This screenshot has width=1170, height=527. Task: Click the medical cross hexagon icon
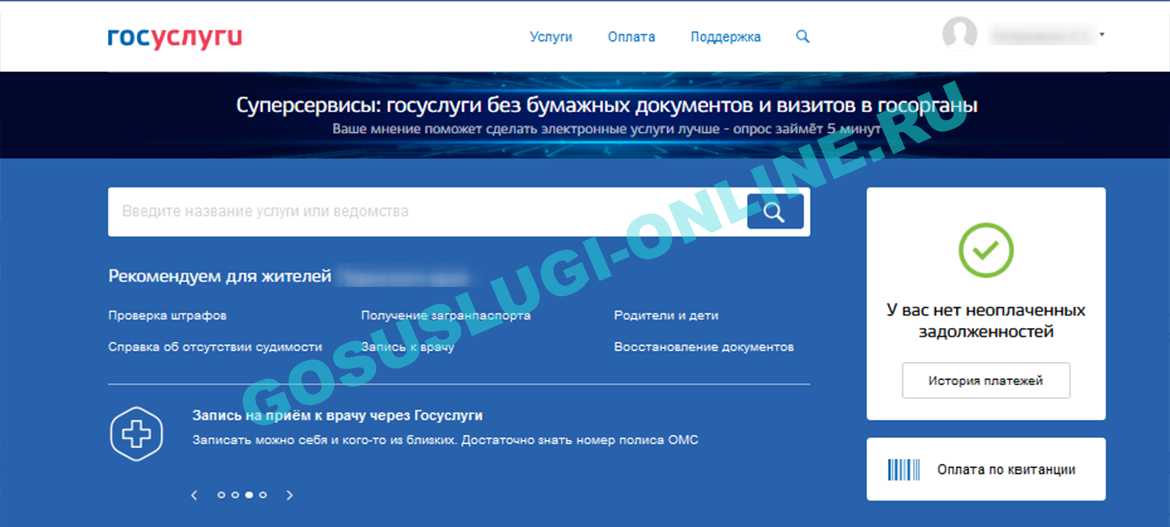point(137,434)
